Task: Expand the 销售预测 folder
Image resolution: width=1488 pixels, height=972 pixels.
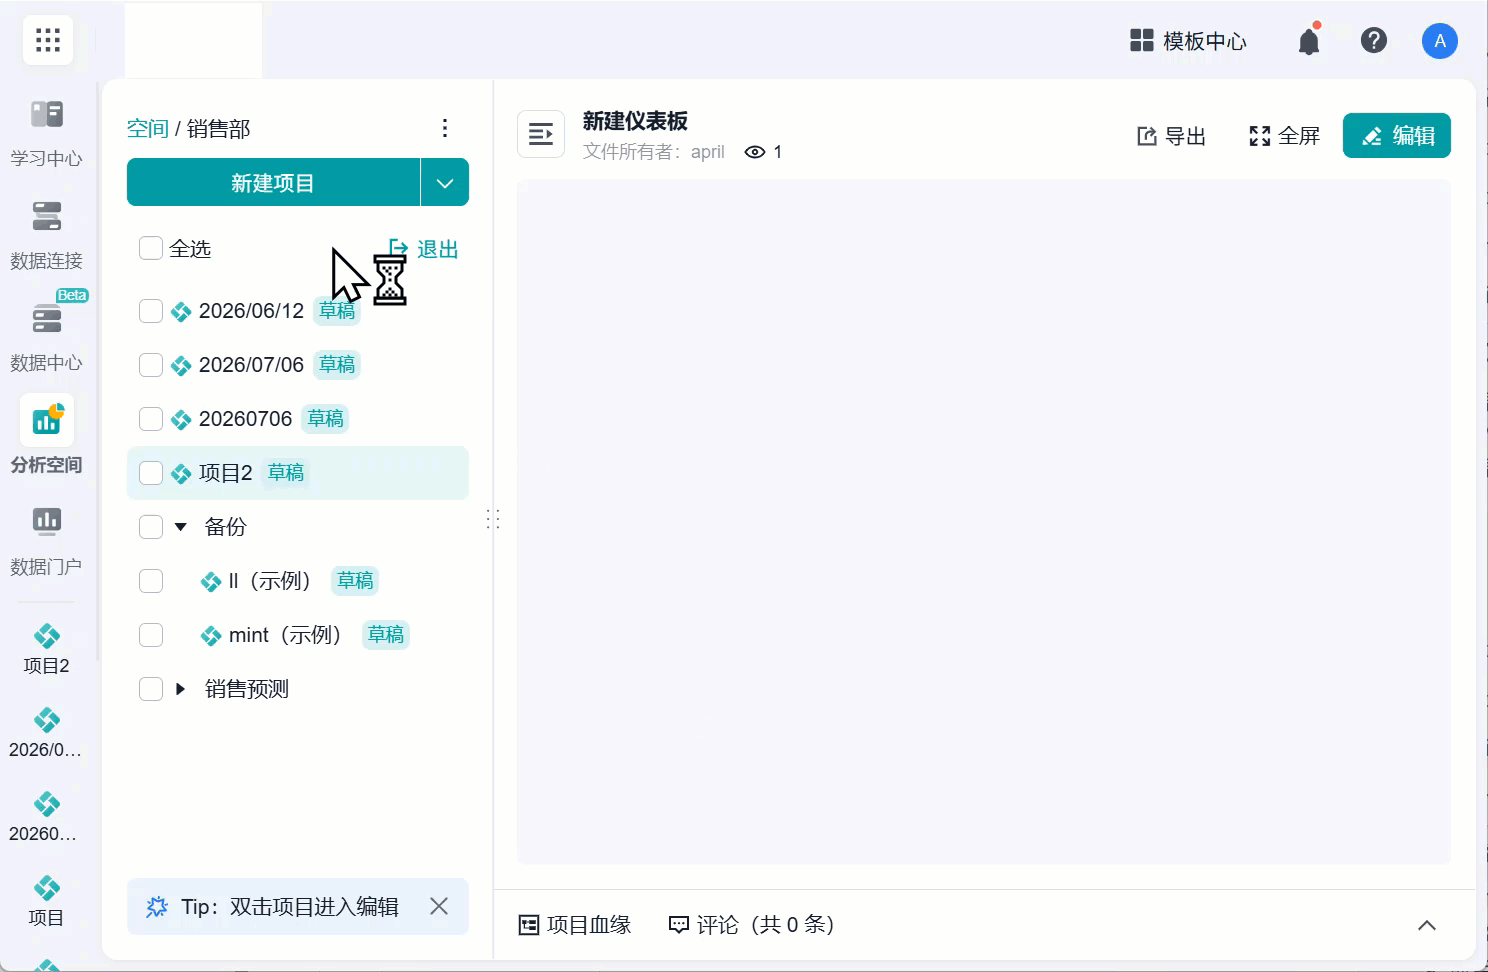Action: (x=181, y=689)
